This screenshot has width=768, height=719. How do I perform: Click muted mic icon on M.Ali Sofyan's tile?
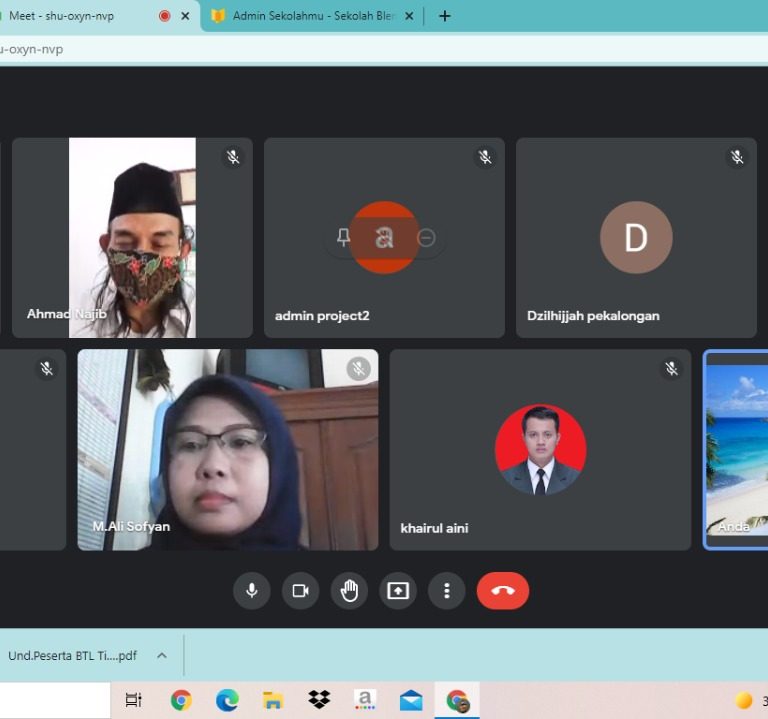(x=359, y=368)
